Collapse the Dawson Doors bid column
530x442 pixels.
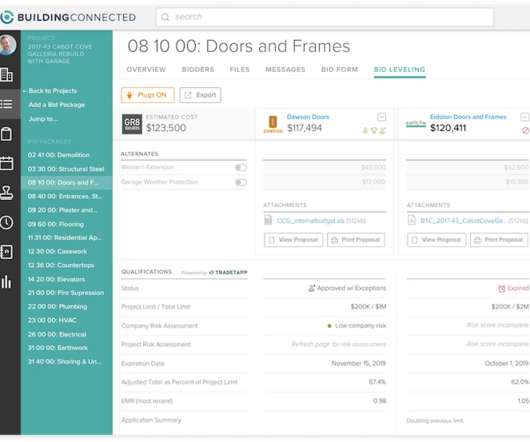pyautogui.click(x=382, y=117)
